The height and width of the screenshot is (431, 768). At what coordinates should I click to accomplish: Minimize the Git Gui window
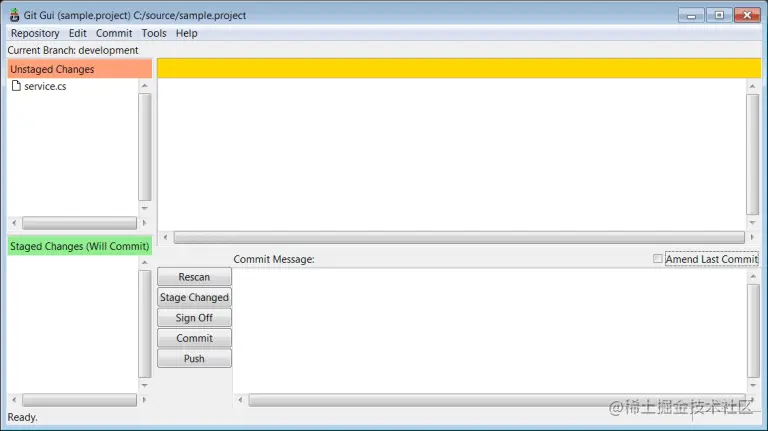point(691,16)
